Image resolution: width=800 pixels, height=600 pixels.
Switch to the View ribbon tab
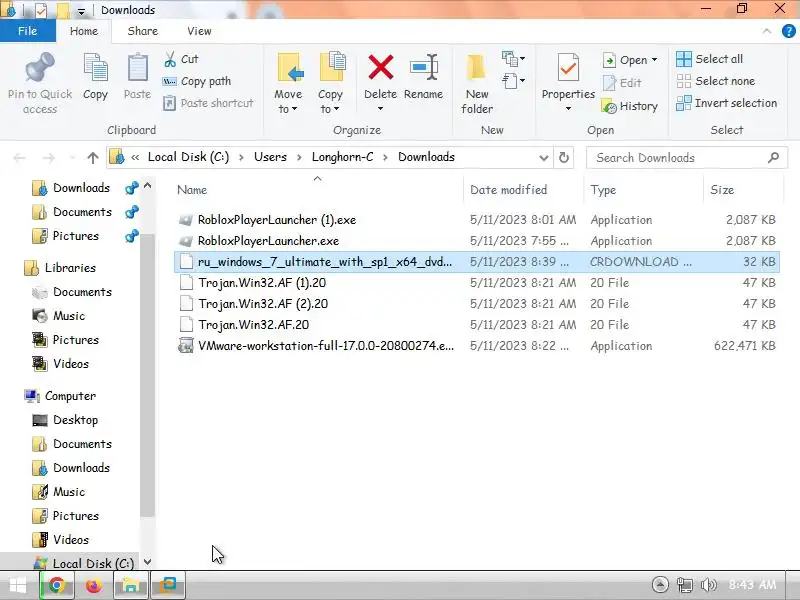199,31
